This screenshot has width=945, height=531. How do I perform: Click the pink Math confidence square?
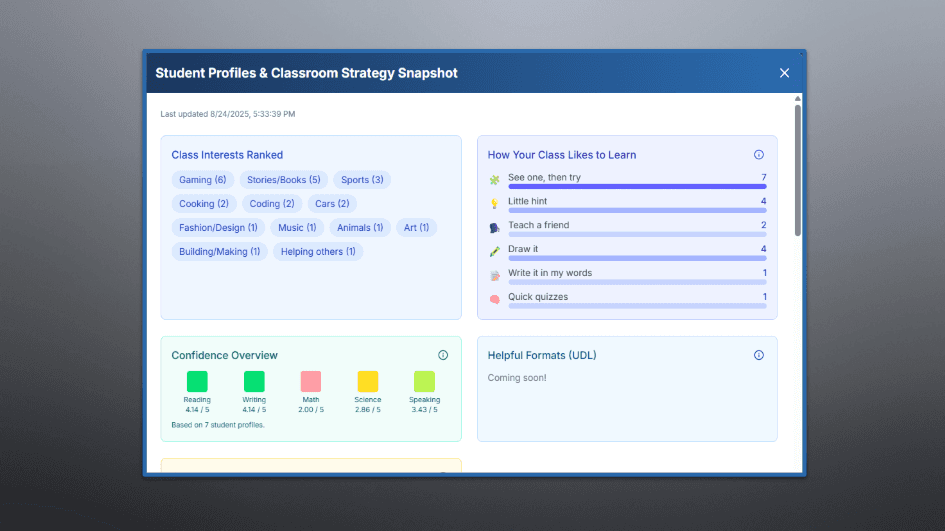click(x=311, y=381)
